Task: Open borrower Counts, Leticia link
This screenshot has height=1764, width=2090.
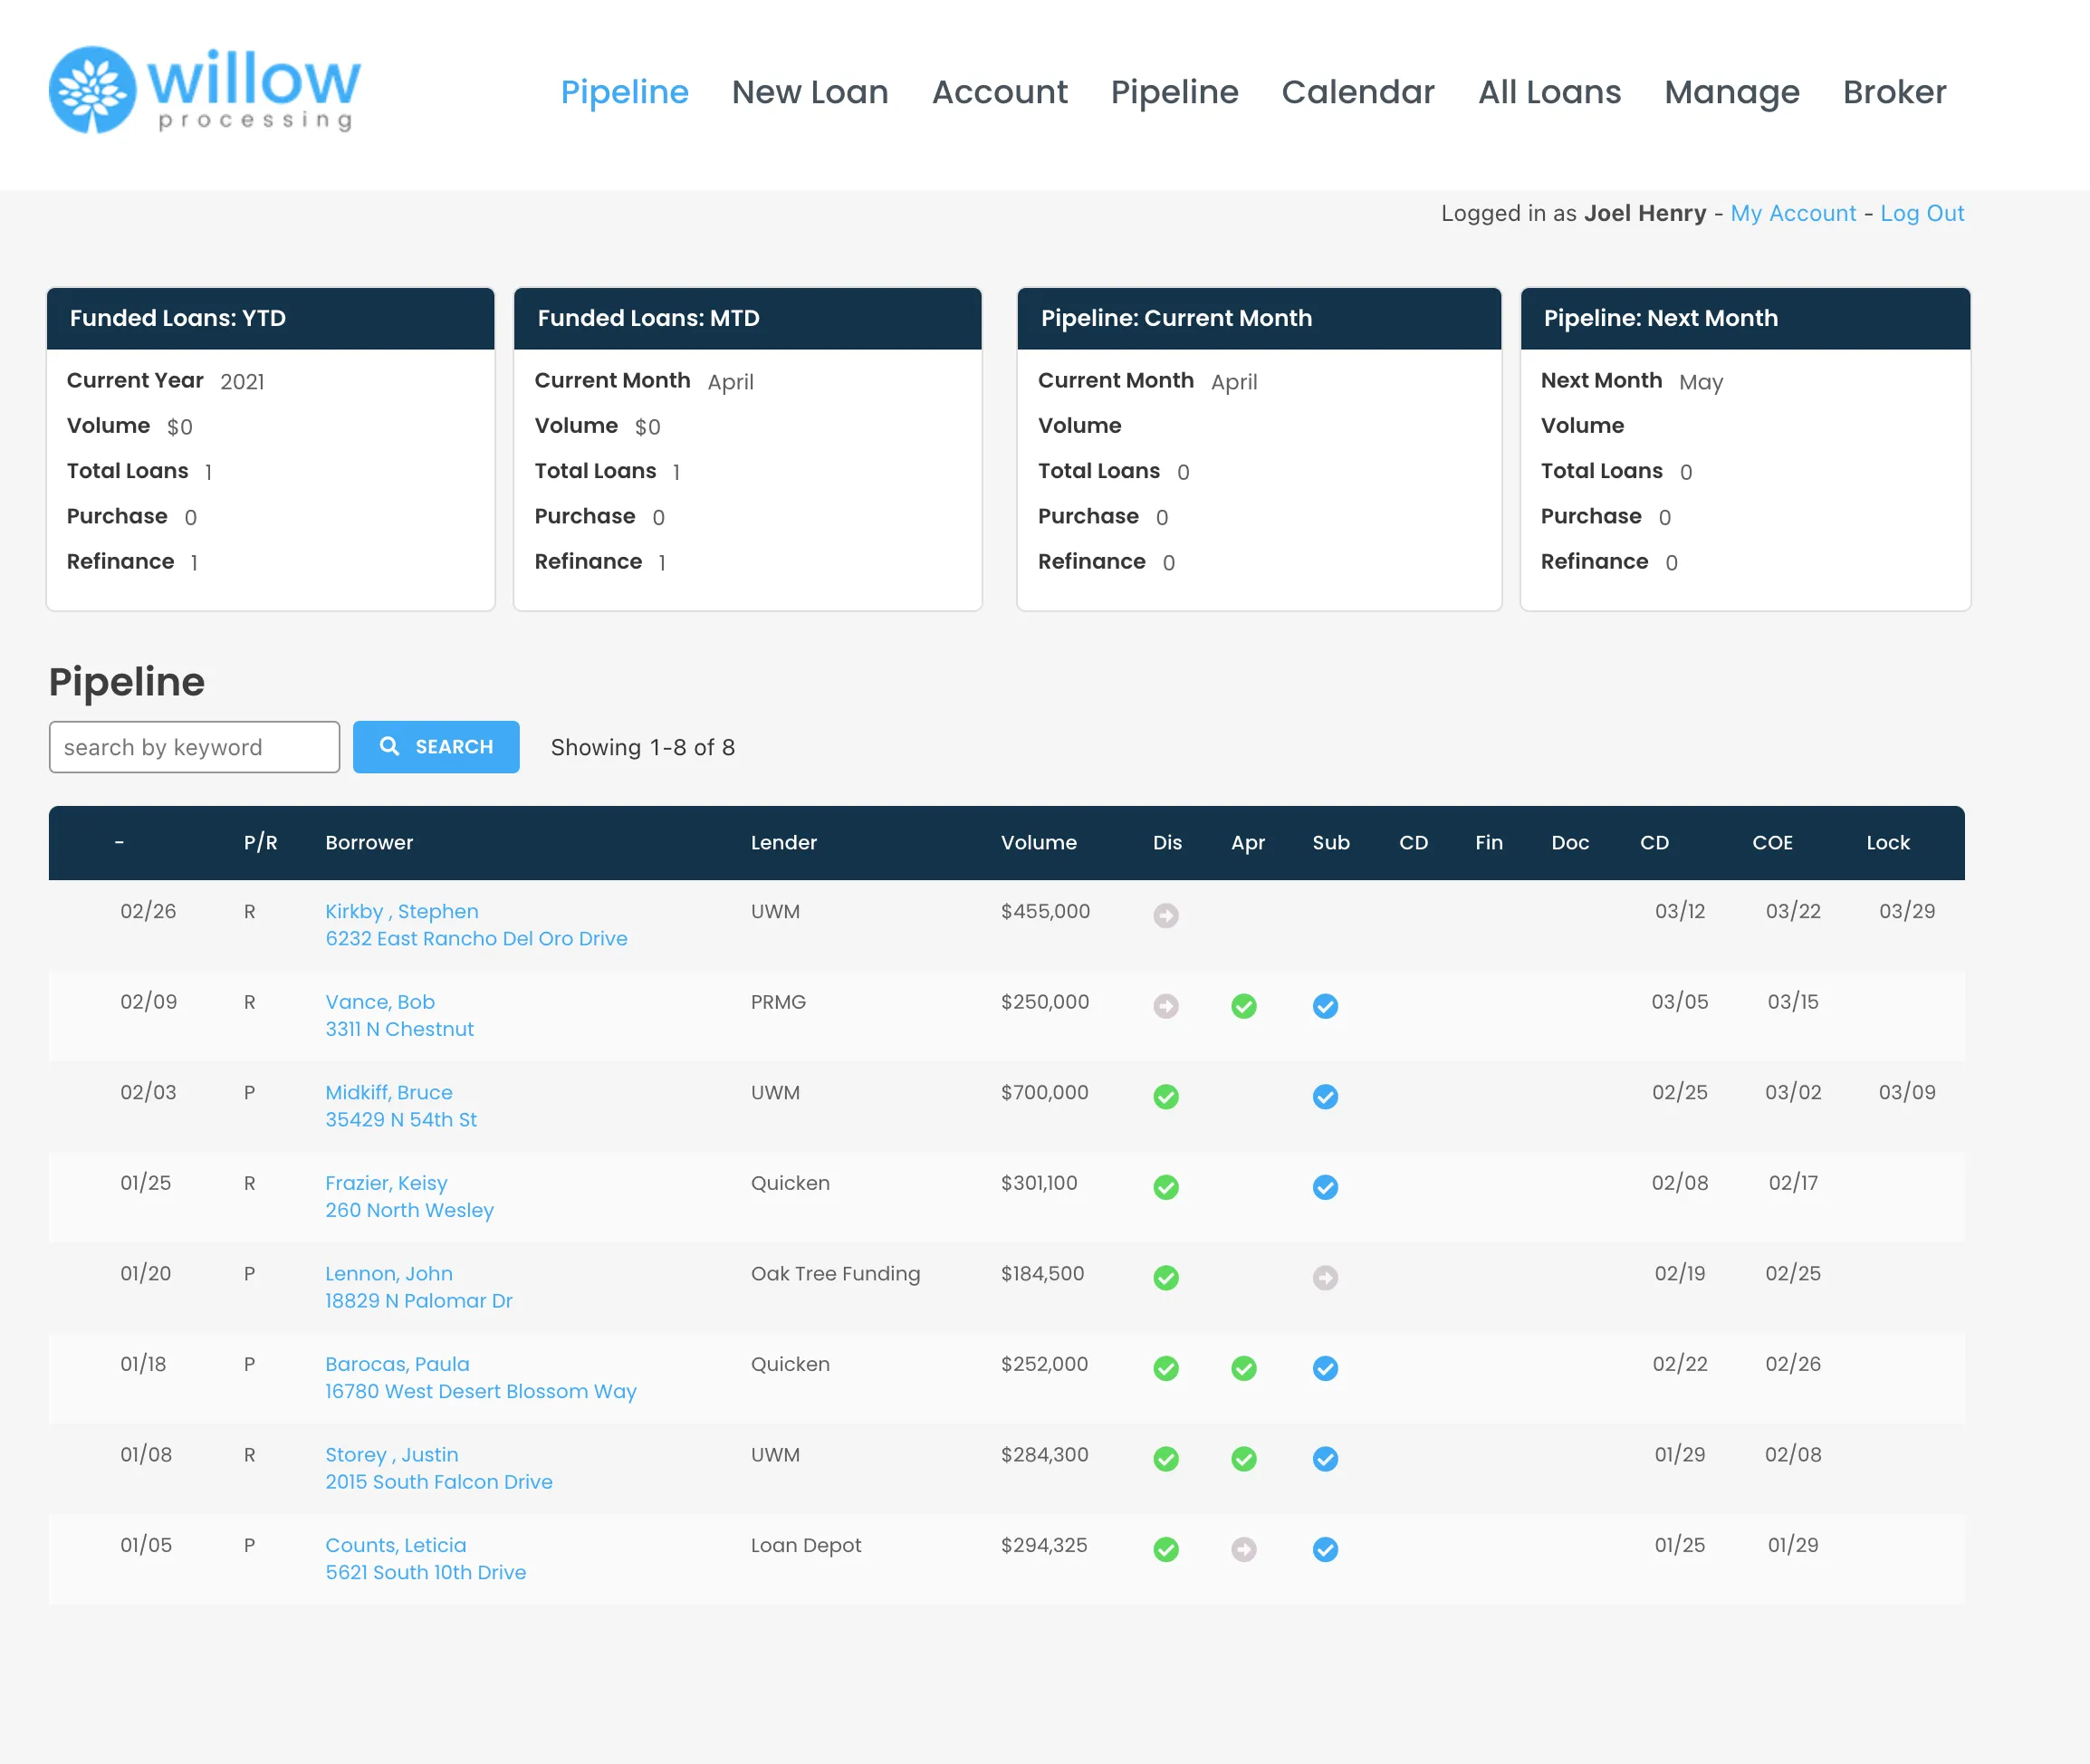Action: 396,1545
